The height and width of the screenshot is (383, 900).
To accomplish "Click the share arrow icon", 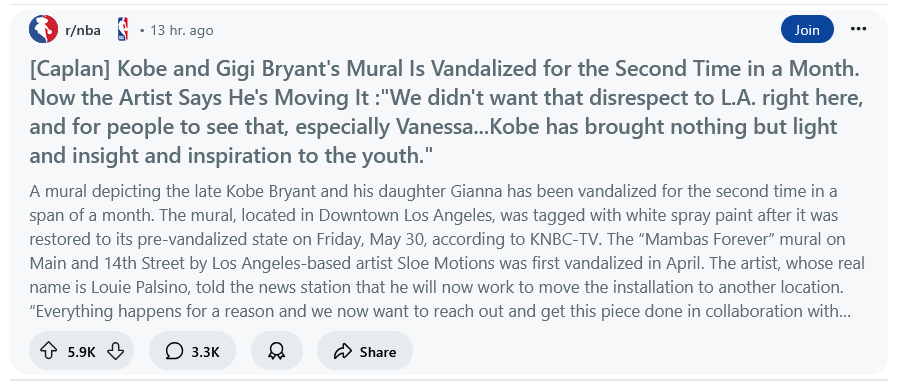I will pyautogui.click(x=342, y=351).
